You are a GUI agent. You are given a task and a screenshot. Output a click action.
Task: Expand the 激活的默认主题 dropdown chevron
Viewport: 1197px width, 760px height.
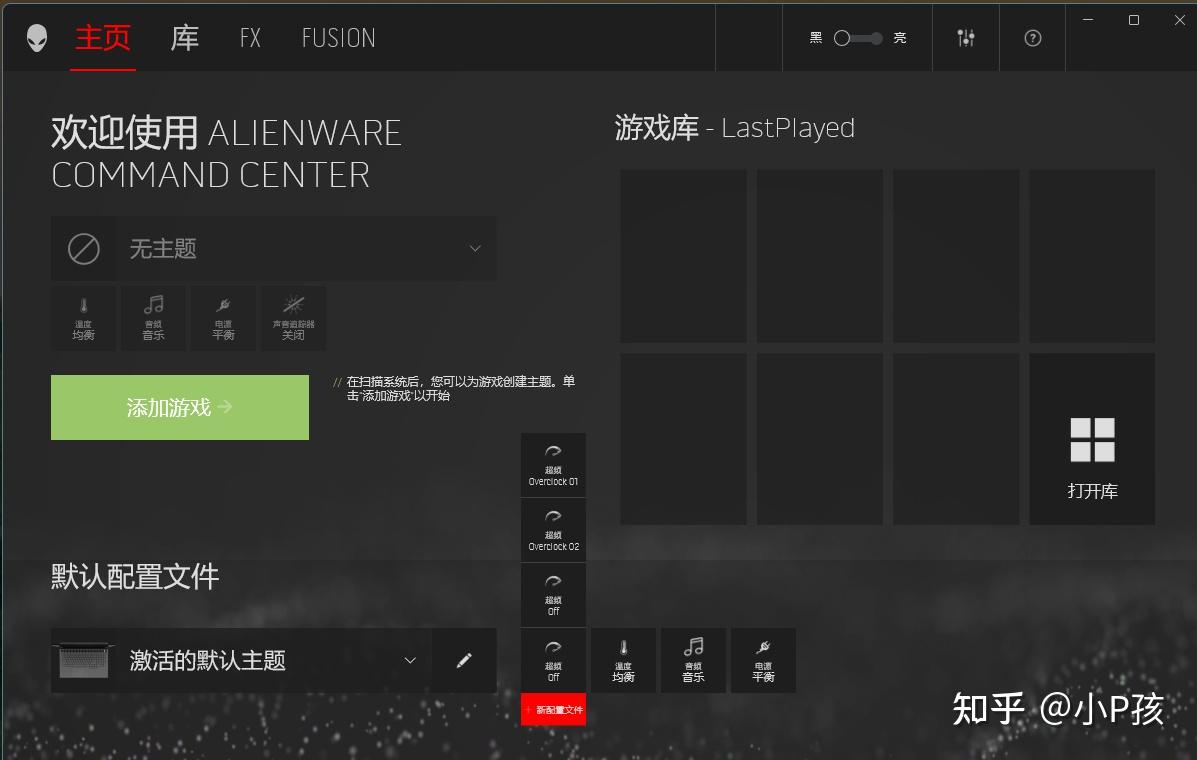click(410, 661)
